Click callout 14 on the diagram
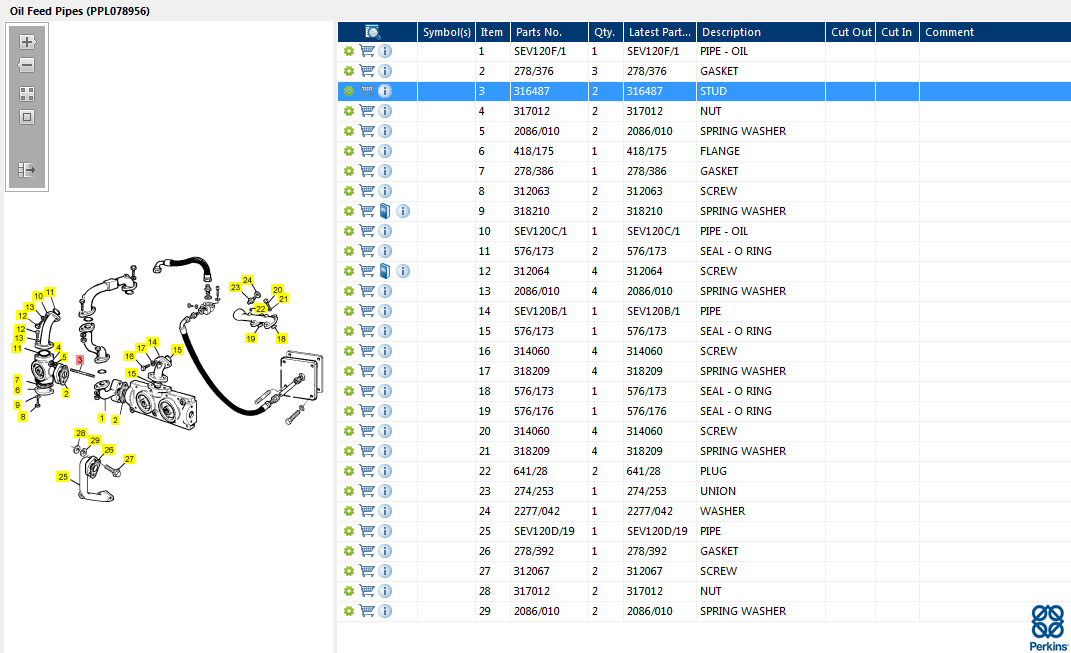 (x=152, y=342)
